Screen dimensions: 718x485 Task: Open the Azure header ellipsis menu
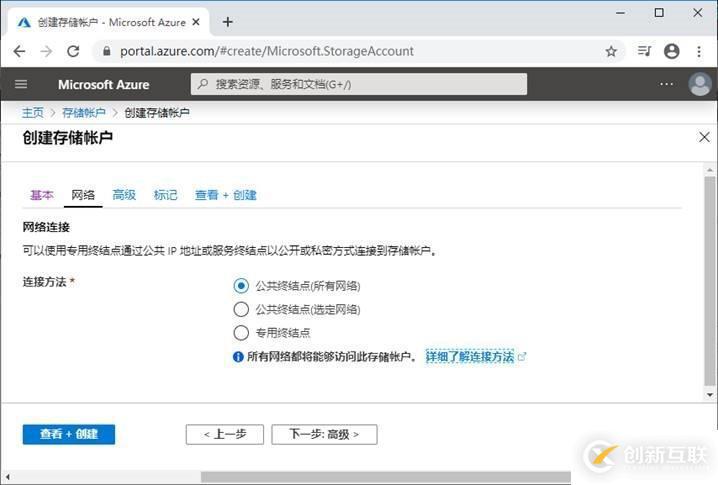pyautogui.click(x=666, y=84)
